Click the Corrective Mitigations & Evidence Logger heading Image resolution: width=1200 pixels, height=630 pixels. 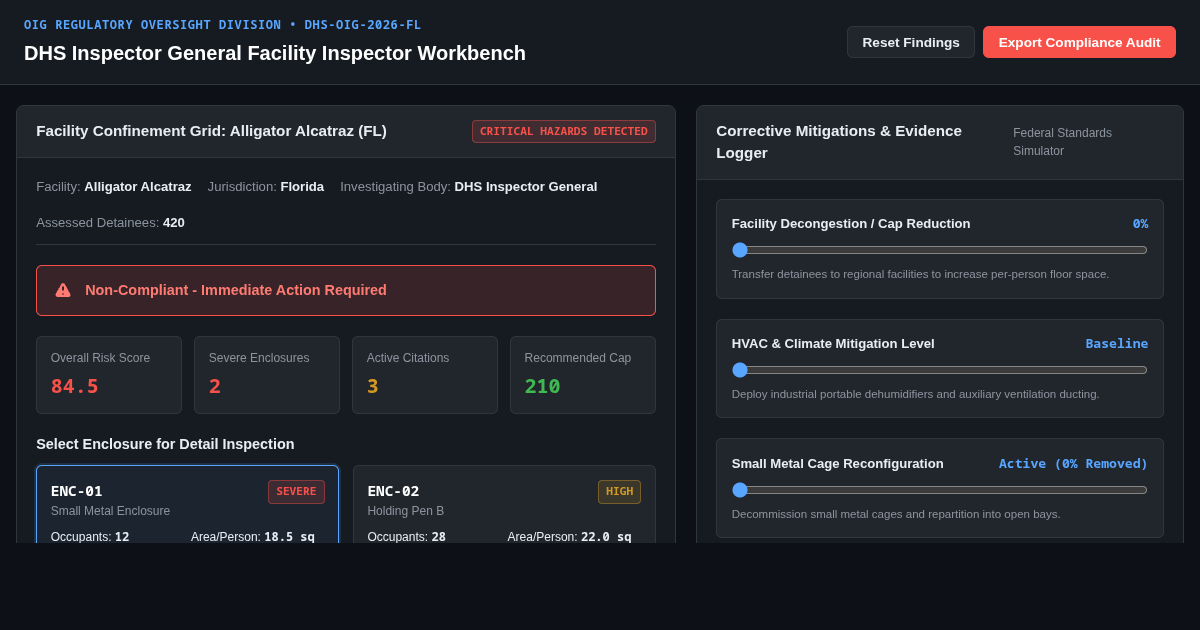(839, 142)
